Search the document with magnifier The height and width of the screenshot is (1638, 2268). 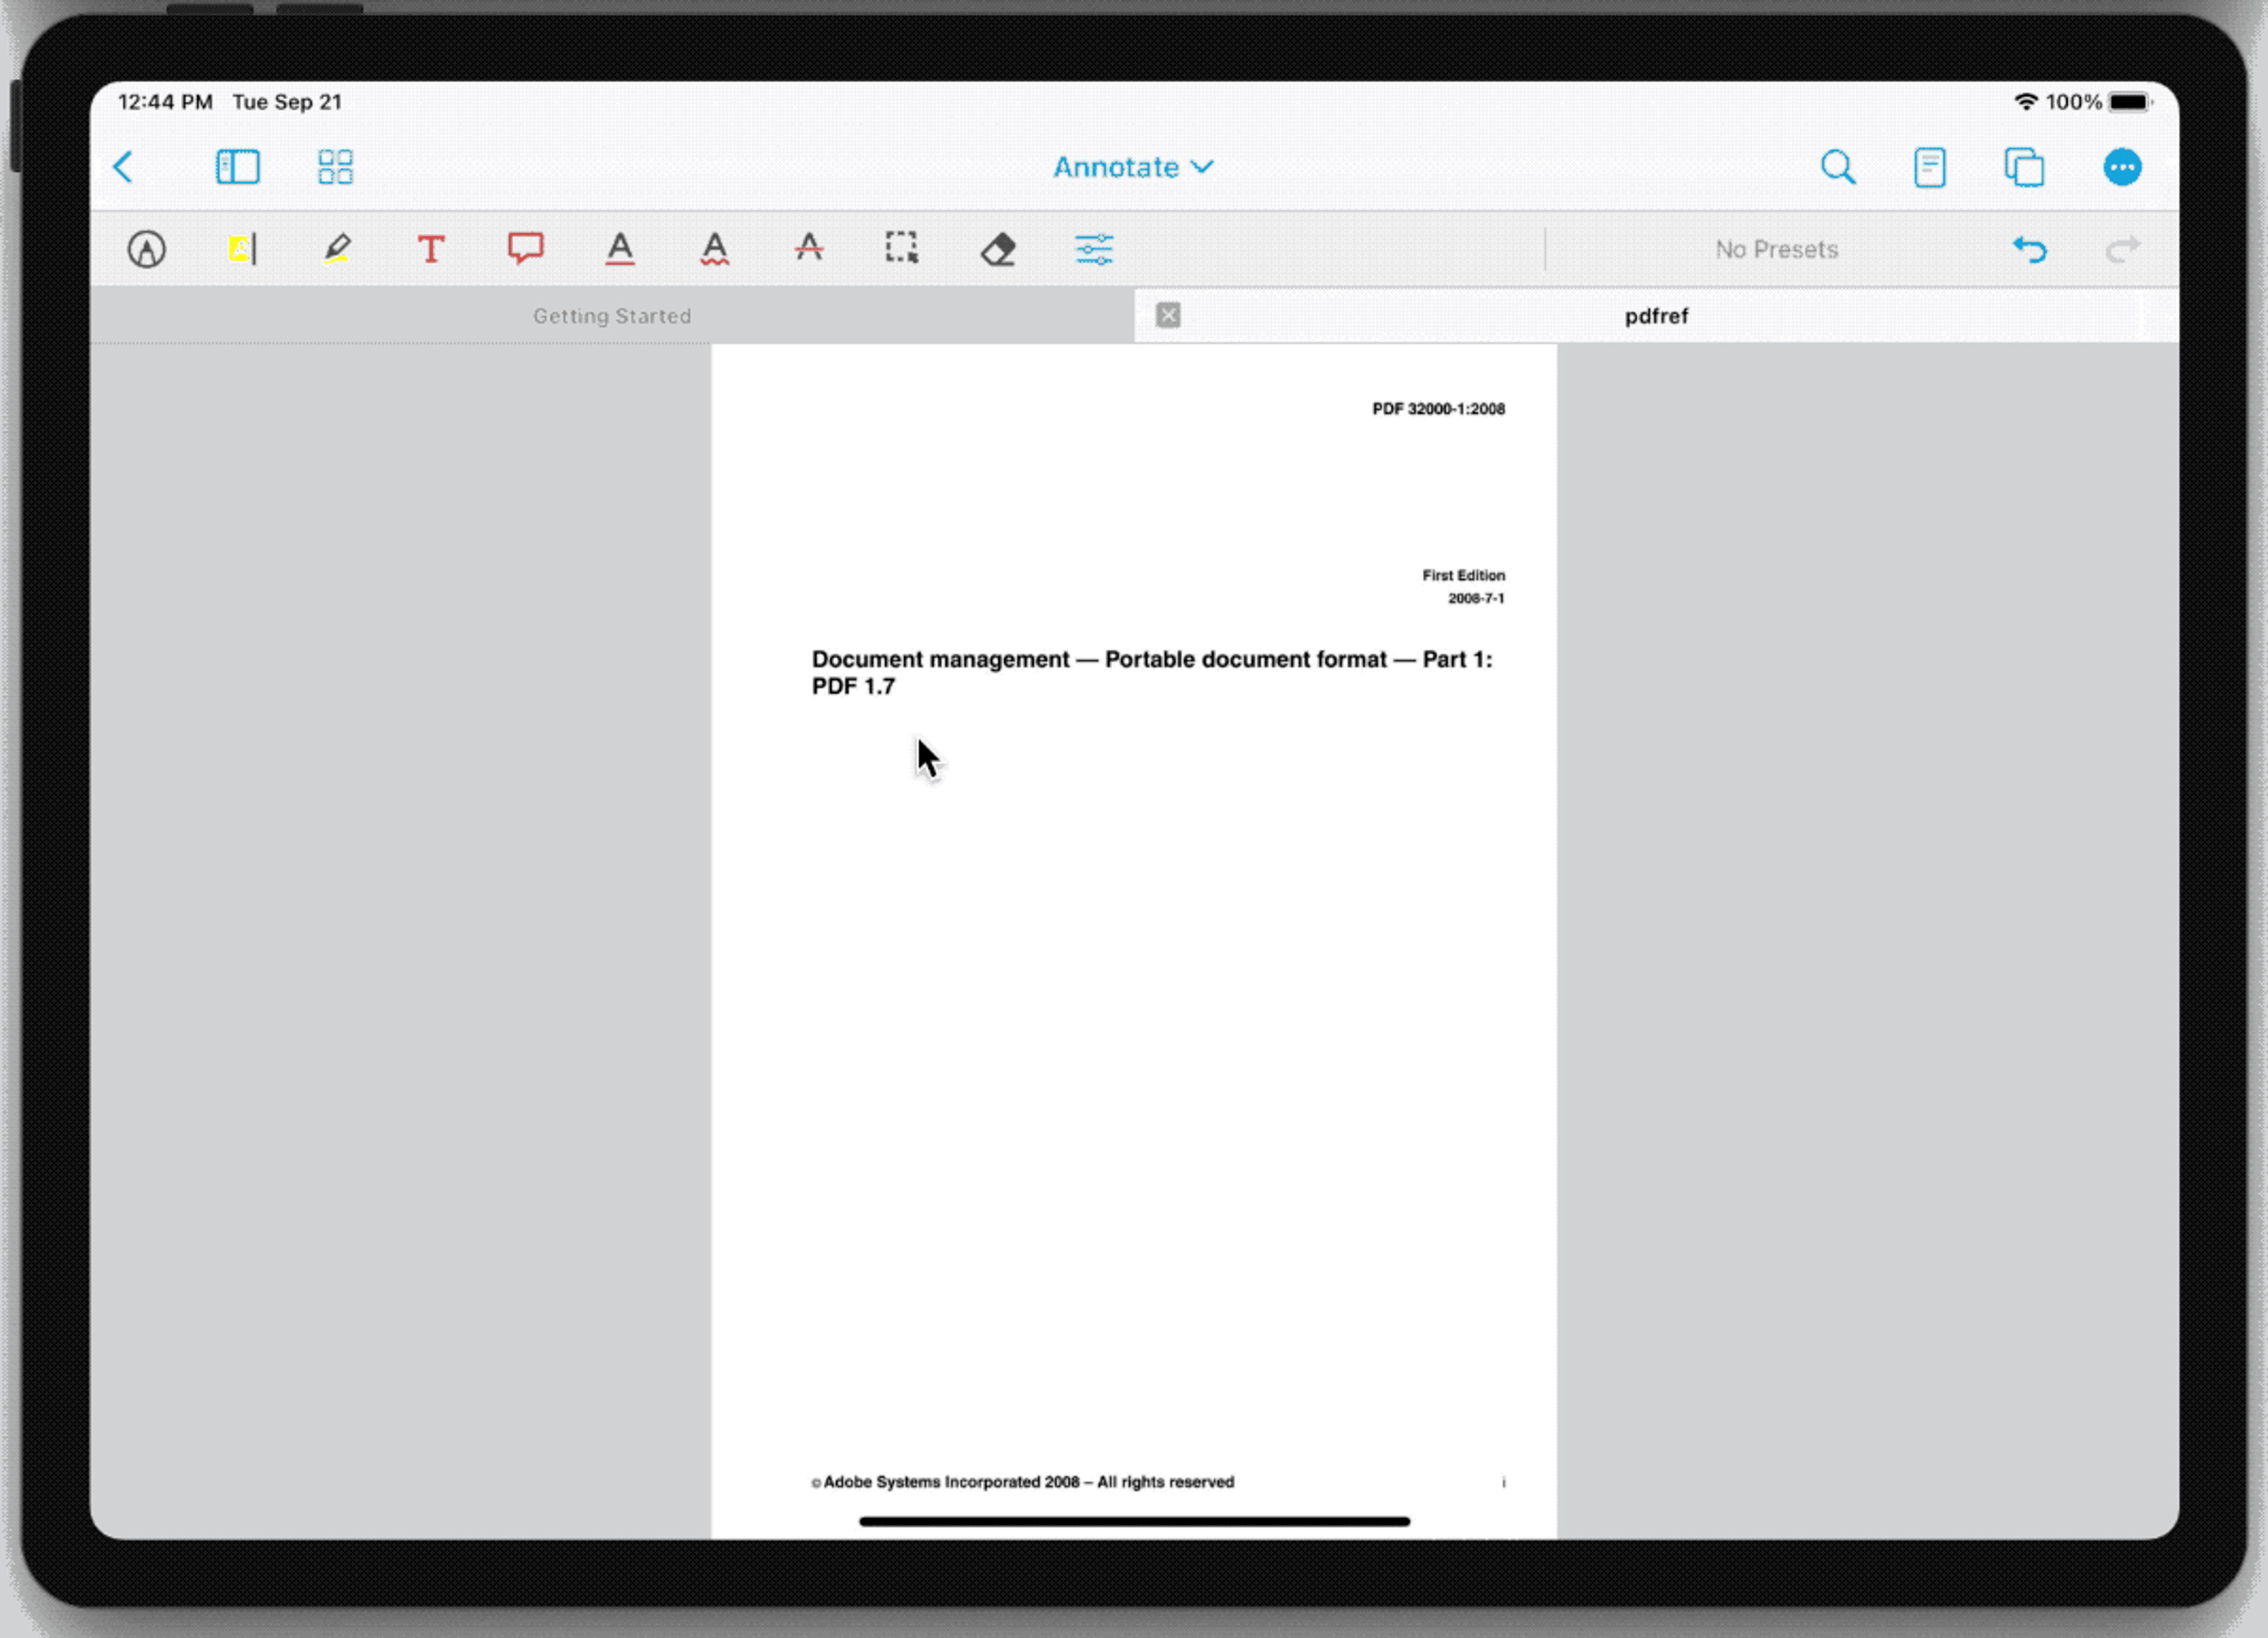click(x=1838, y=167)
